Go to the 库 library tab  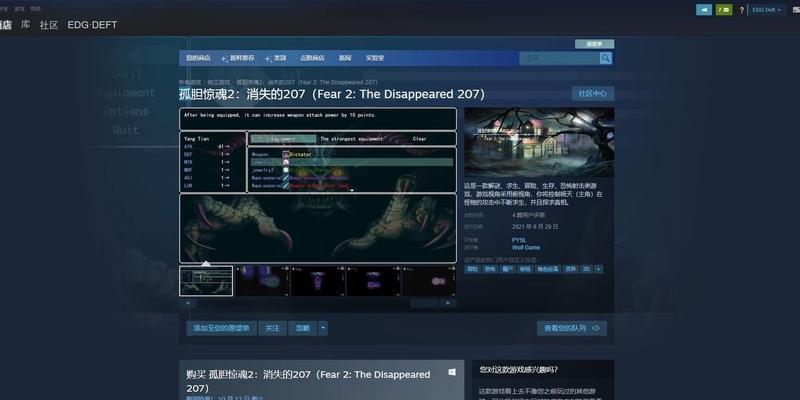point(26,24)
